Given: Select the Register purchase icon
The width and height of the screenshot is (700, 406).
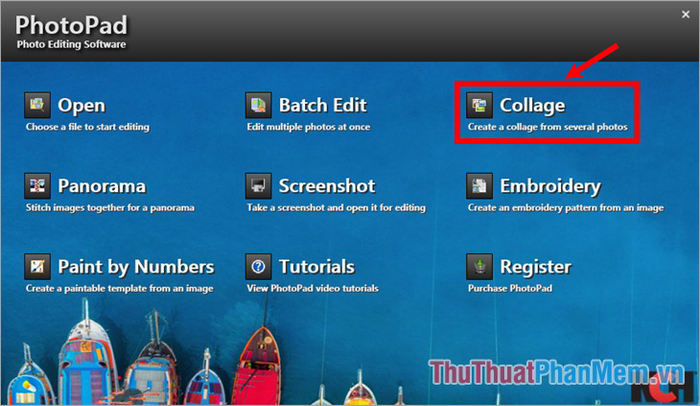Looking at the screenshot, I should point(479,267).
